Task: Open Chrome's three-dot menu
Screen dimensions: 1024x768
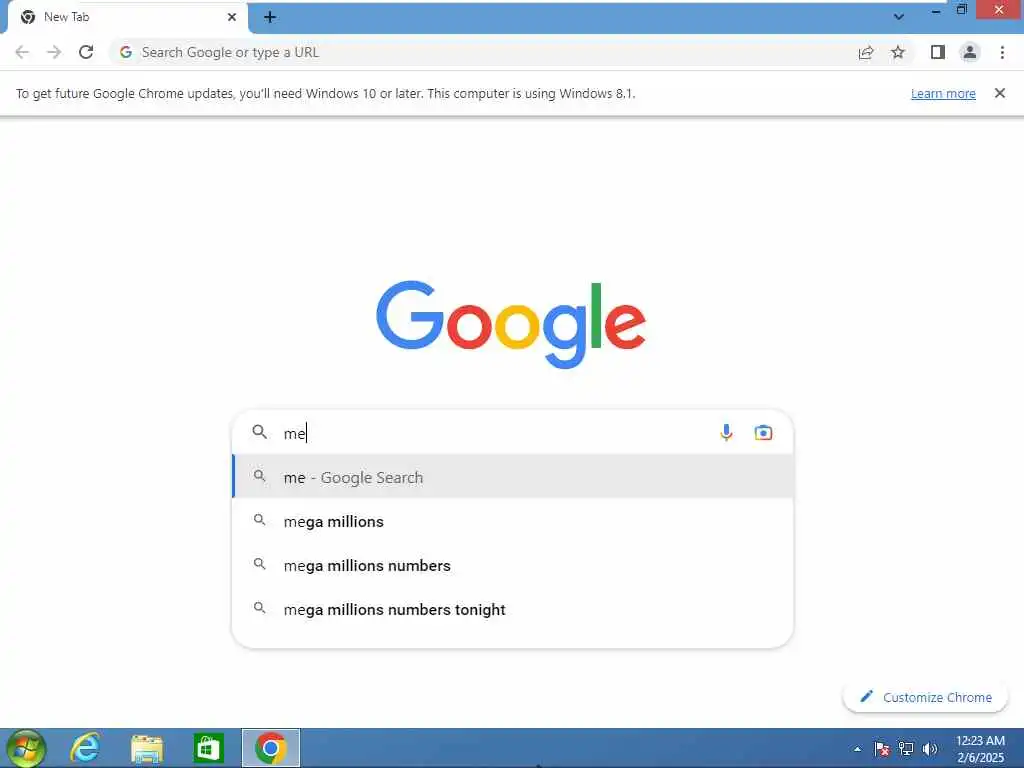Action: pyautogui.click(x=1002, y=52)
